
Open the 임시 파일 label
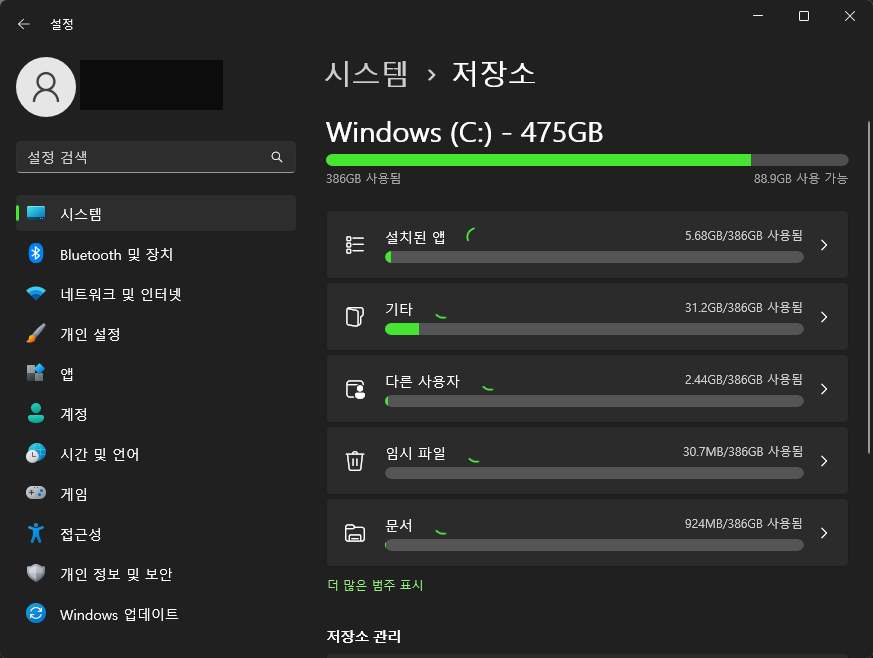tap(415, 453)
